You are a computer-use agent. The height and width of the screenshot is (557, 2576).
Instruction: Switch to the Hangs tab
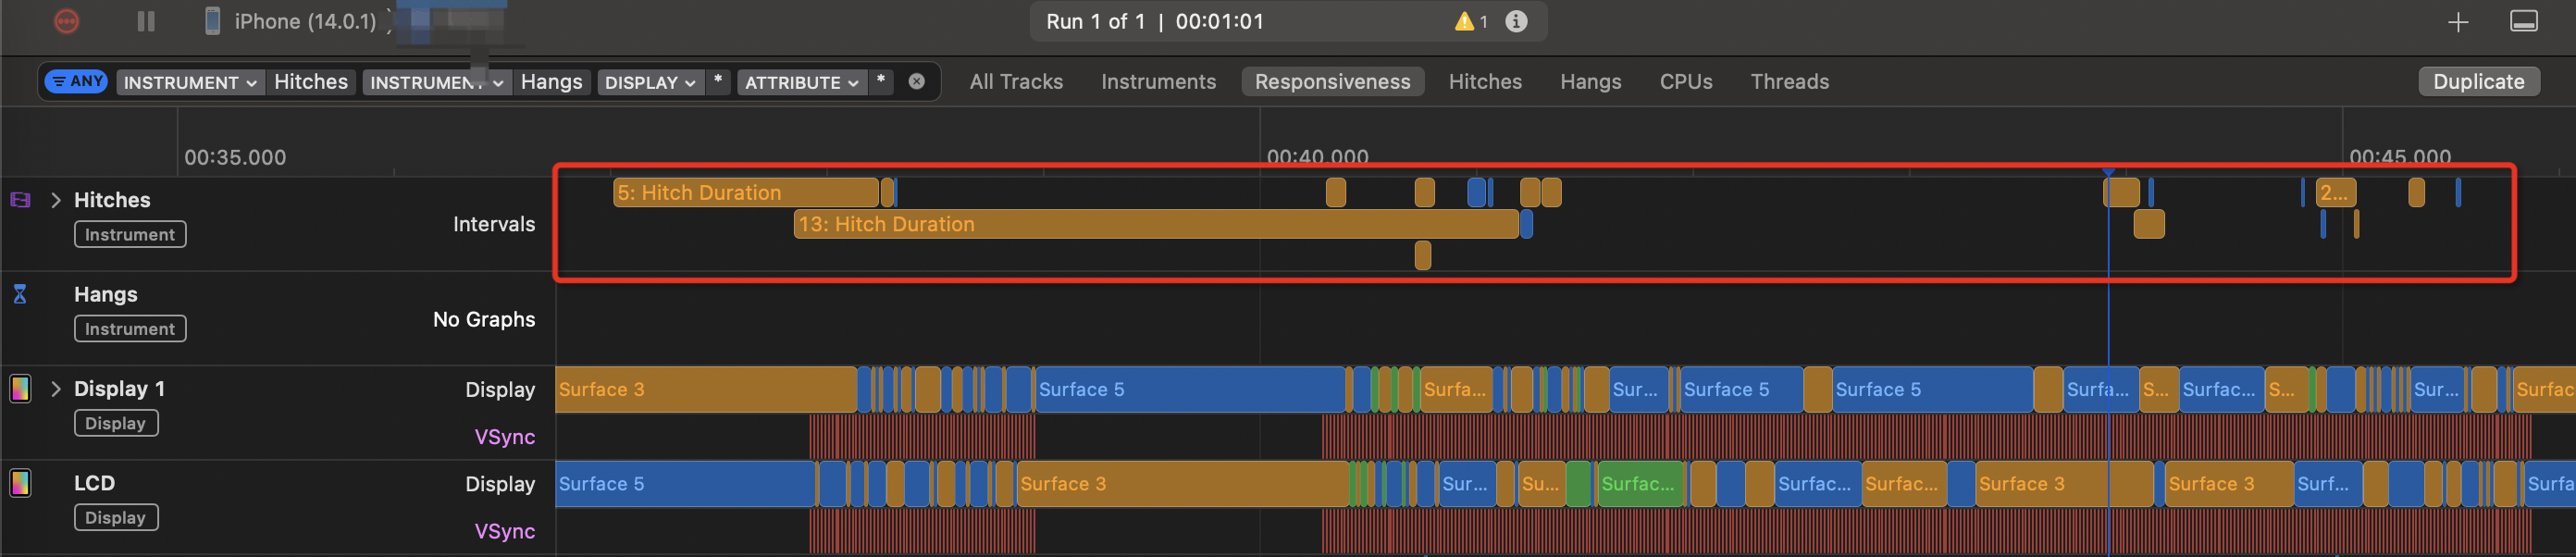click(1590, 82)
